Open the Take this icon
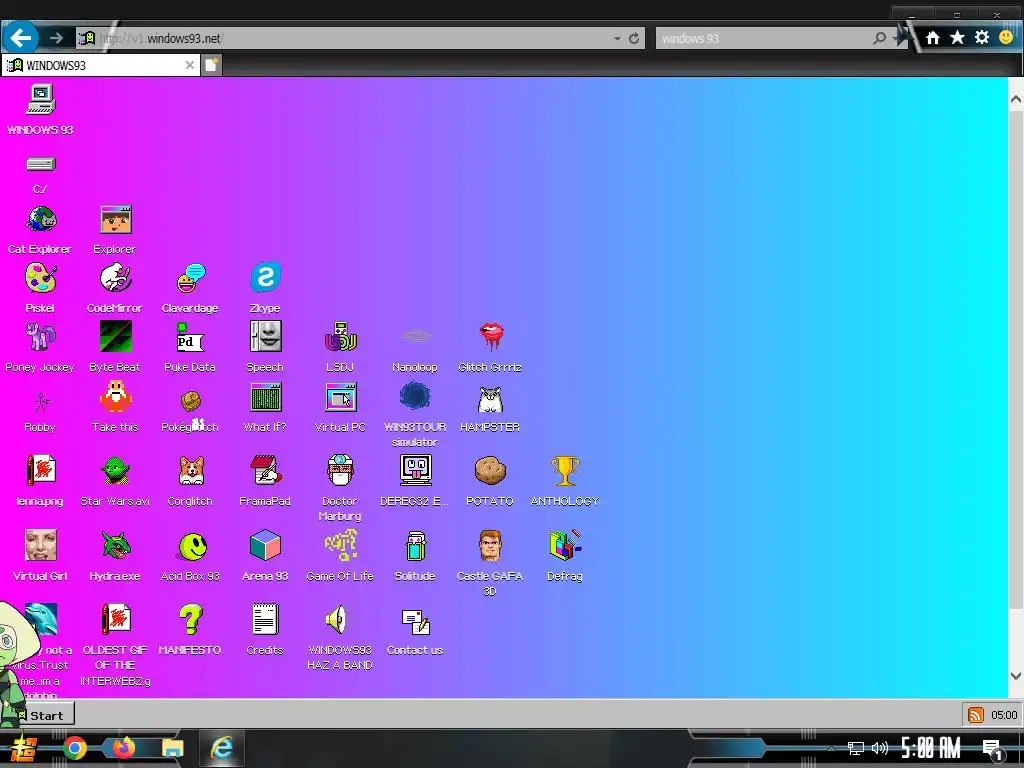Image resolution: width=1024 pixels, height=768 pixels. (x=116, y=396)
